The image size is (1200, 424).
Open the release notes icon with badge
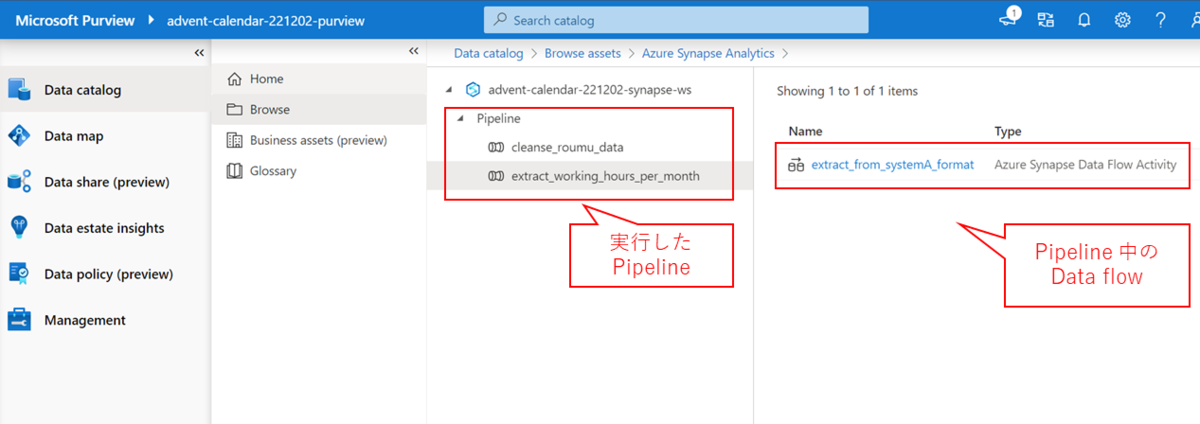coord(1009,19)
